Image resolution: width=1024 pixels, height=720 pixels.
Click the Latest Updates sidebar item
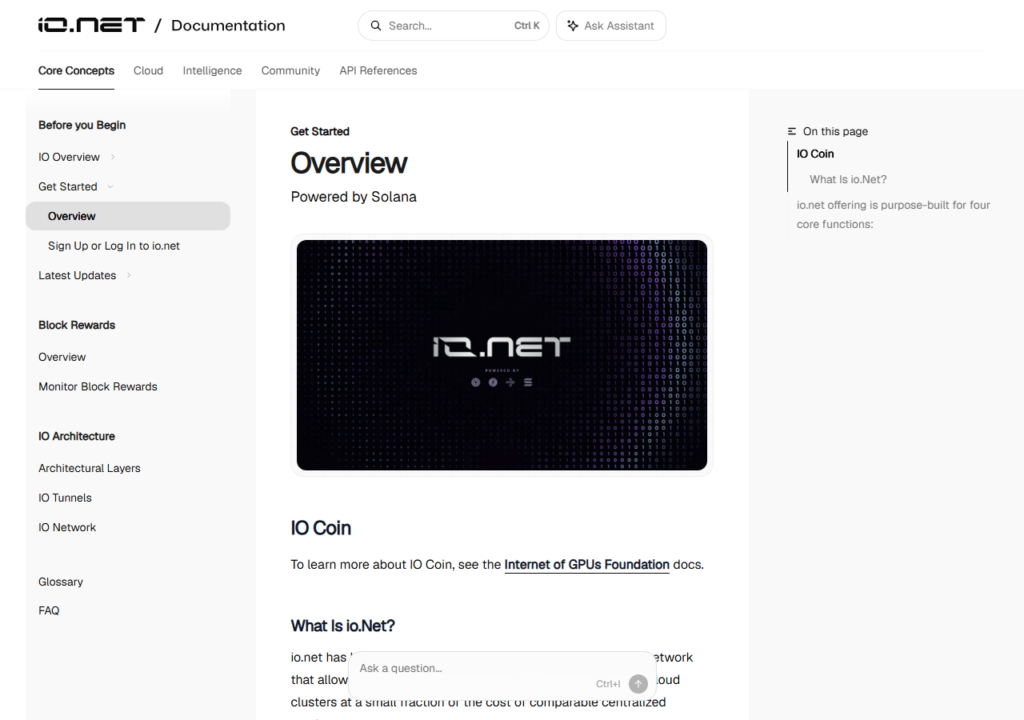77,275
